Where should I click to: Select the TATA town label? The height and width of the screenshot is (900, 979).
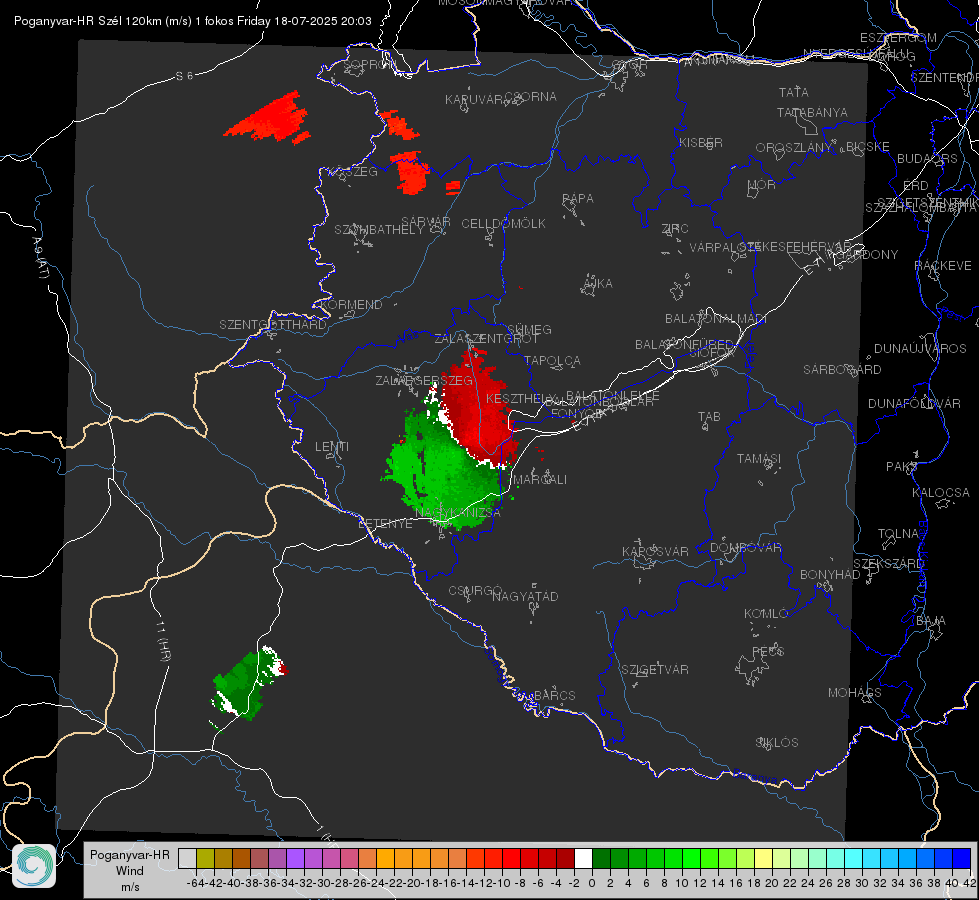(794, 92)
